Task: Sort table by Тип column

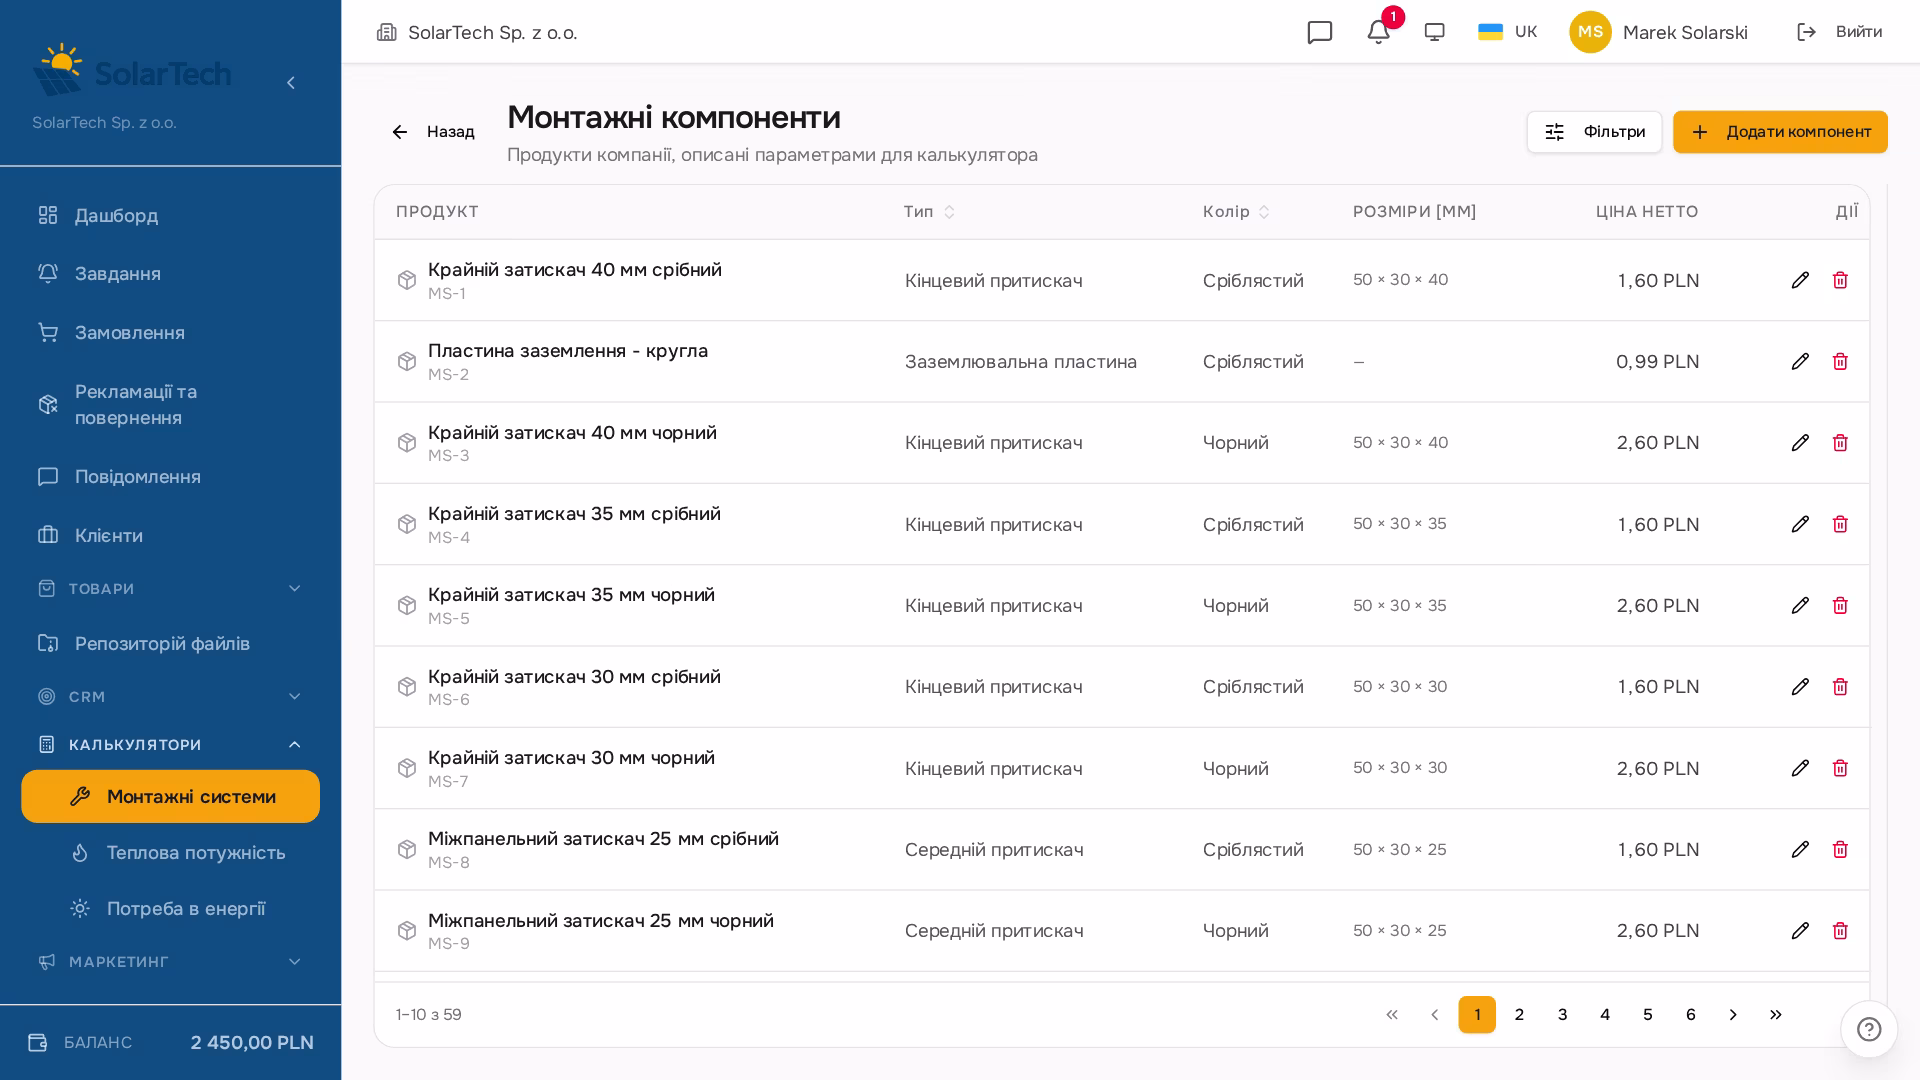Action: [929, 212]
